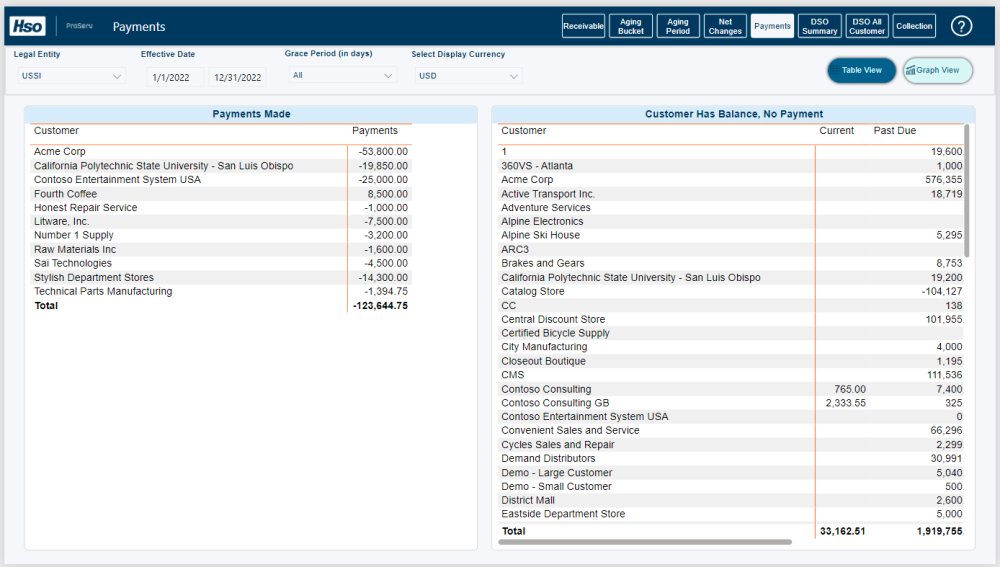Click the total current value 33,162.51
This screenshot has height=567, width=1000.
pyautogui.click(x=842, y=531)
